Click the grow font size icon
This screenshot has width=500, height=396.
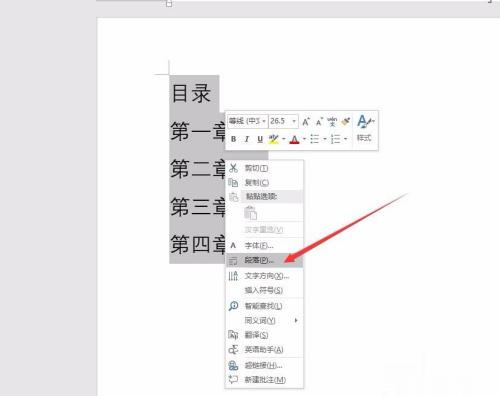[x=306, y=122]
